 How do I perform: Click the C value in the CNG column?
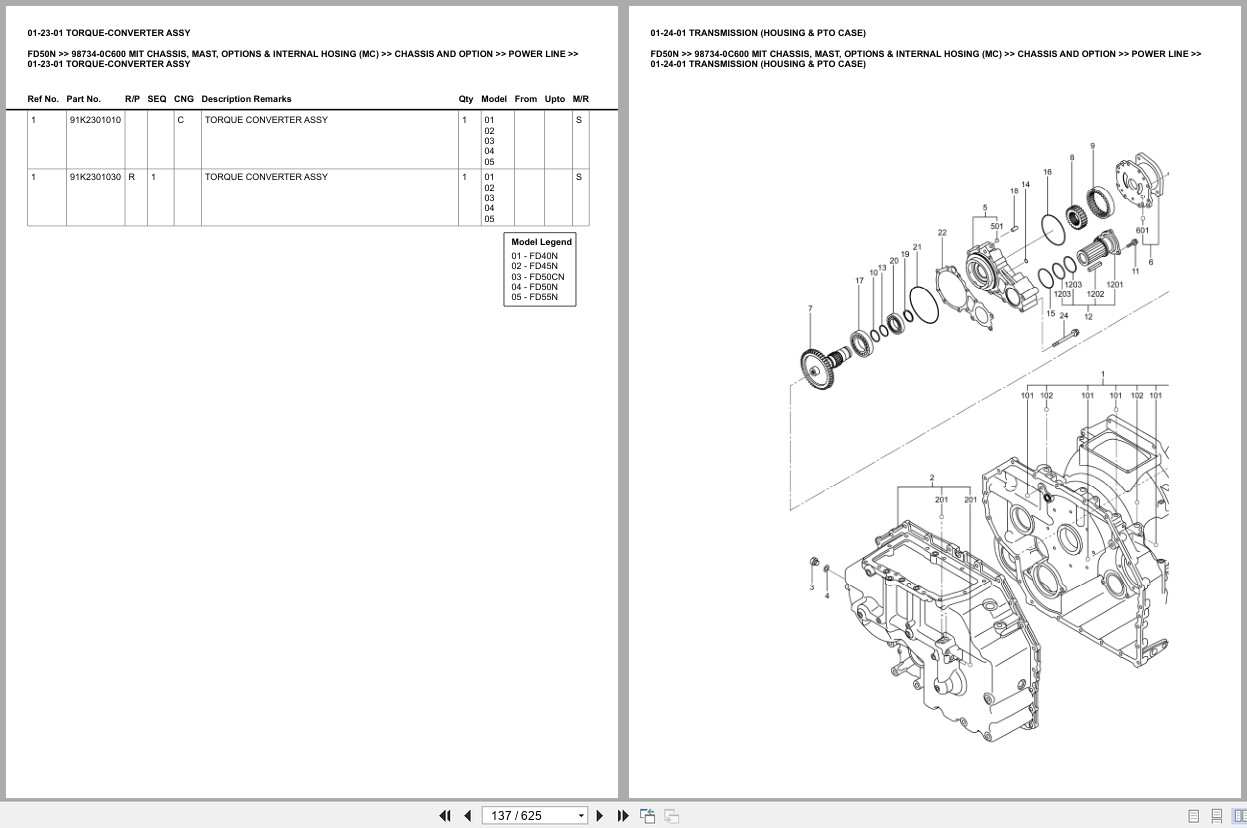[x=181, y=120]
